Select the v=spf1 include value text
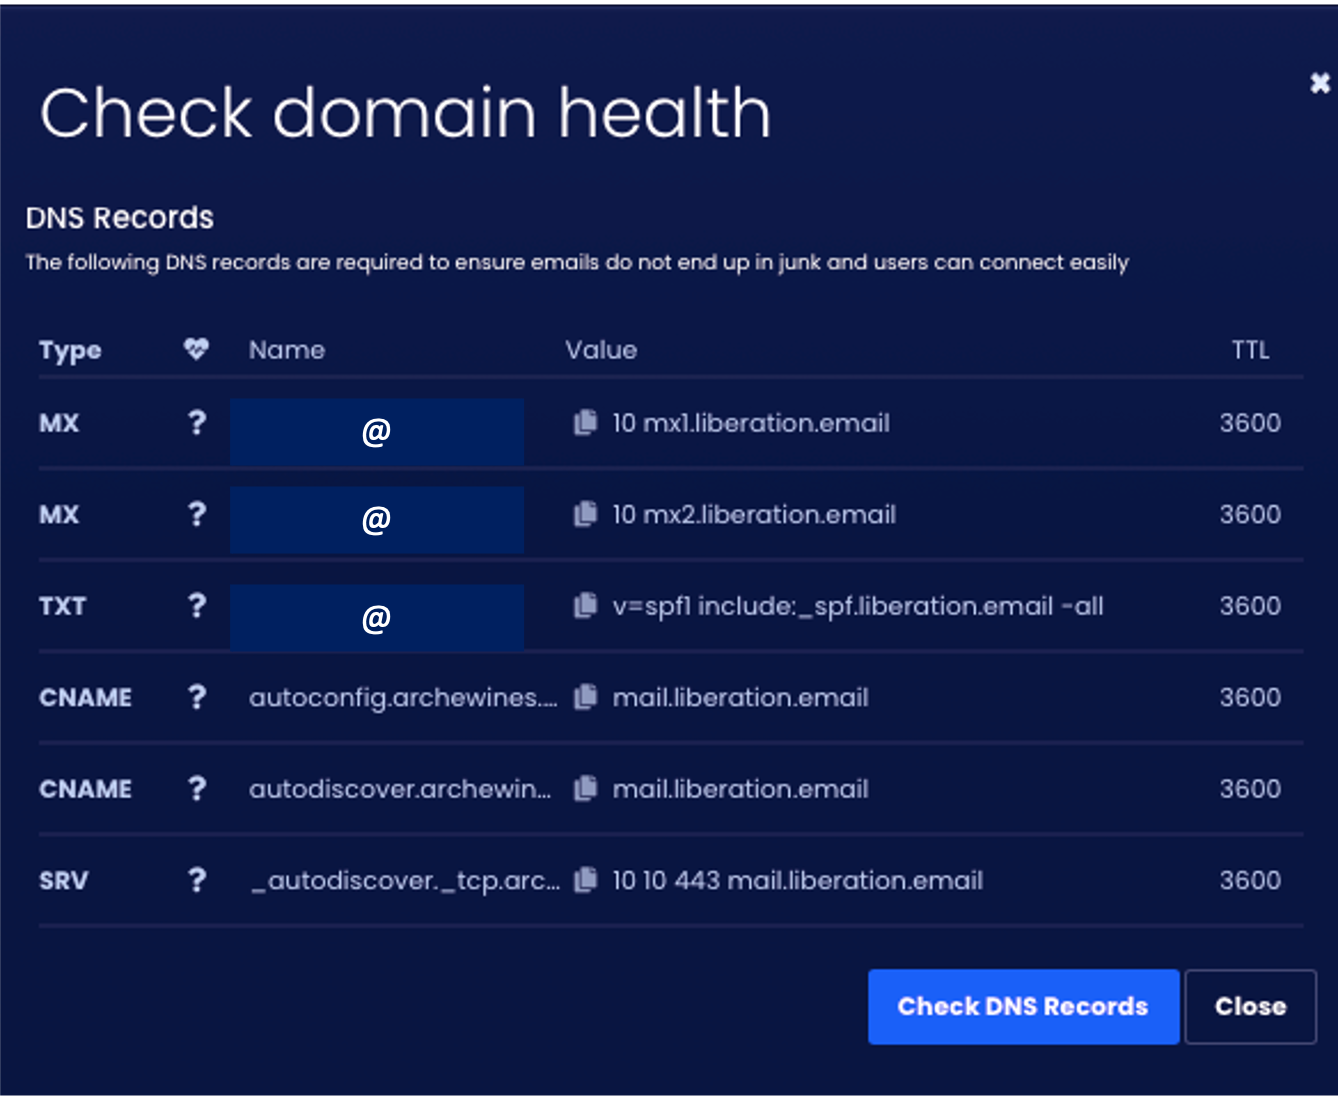Screen dimensions: 1338x1100 (858, 606)
